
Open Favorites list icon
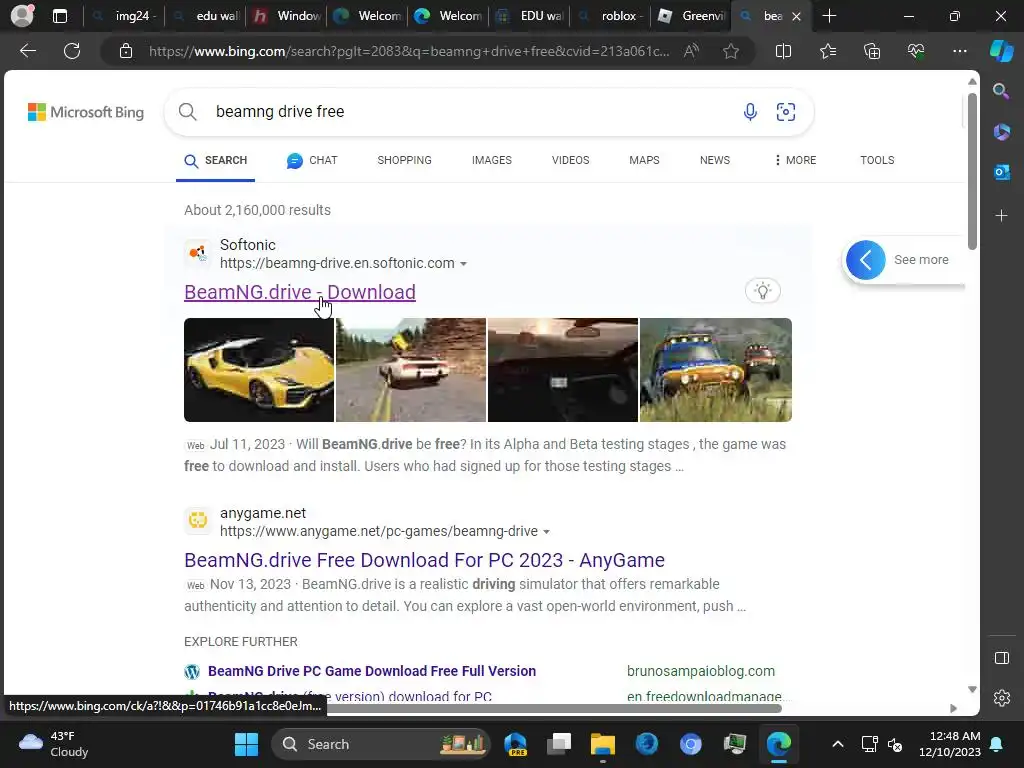click(827, 51)
